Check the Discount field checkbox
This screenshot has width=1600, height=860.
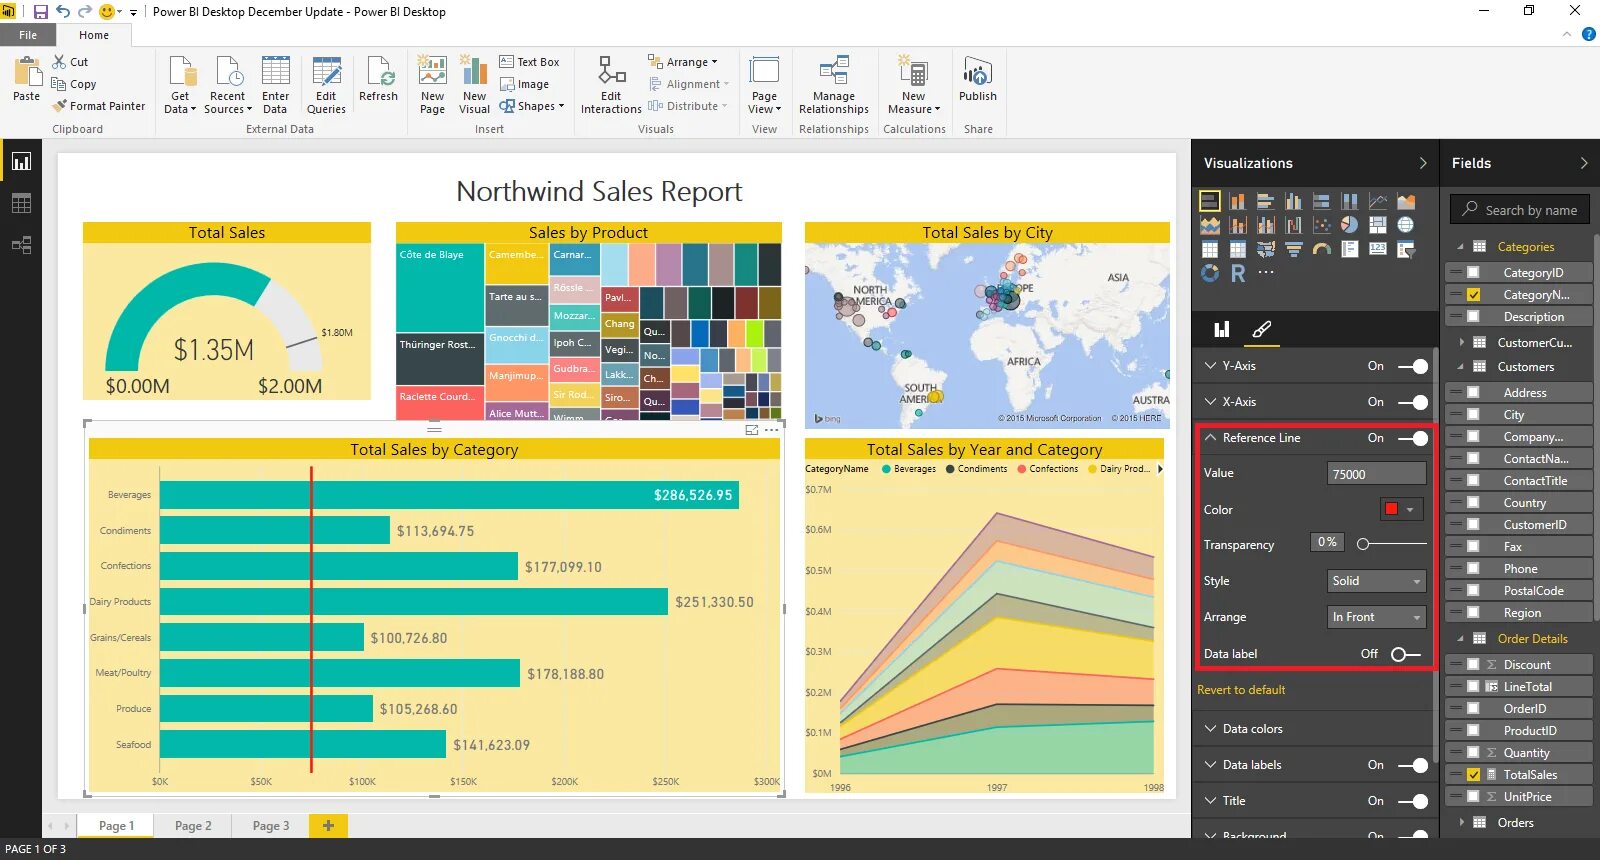click(1473, 665)
